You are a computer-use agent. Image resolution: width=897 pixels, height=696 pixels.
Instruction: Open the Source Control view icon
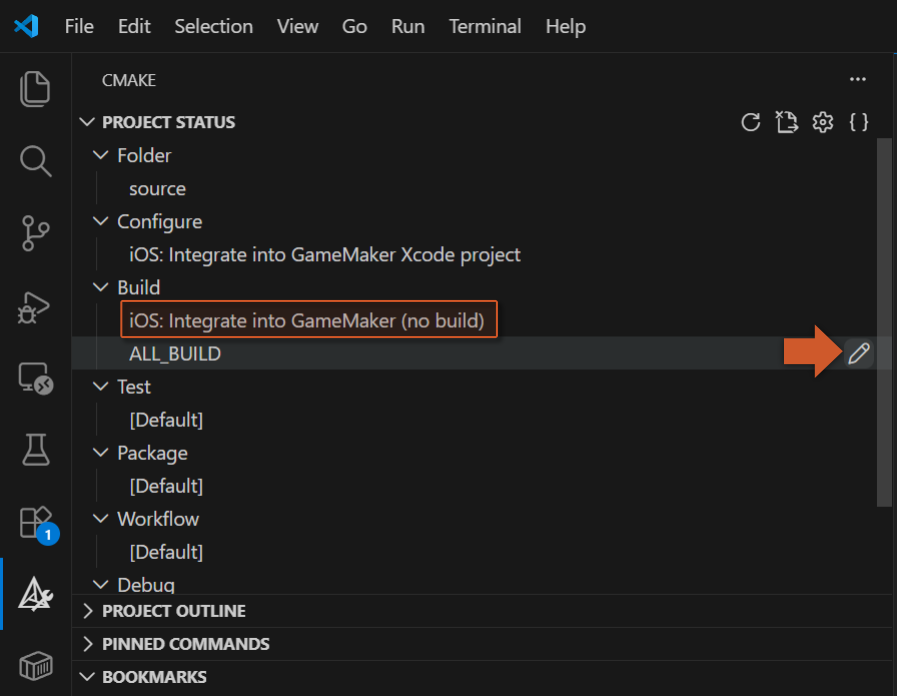point(35,233)
